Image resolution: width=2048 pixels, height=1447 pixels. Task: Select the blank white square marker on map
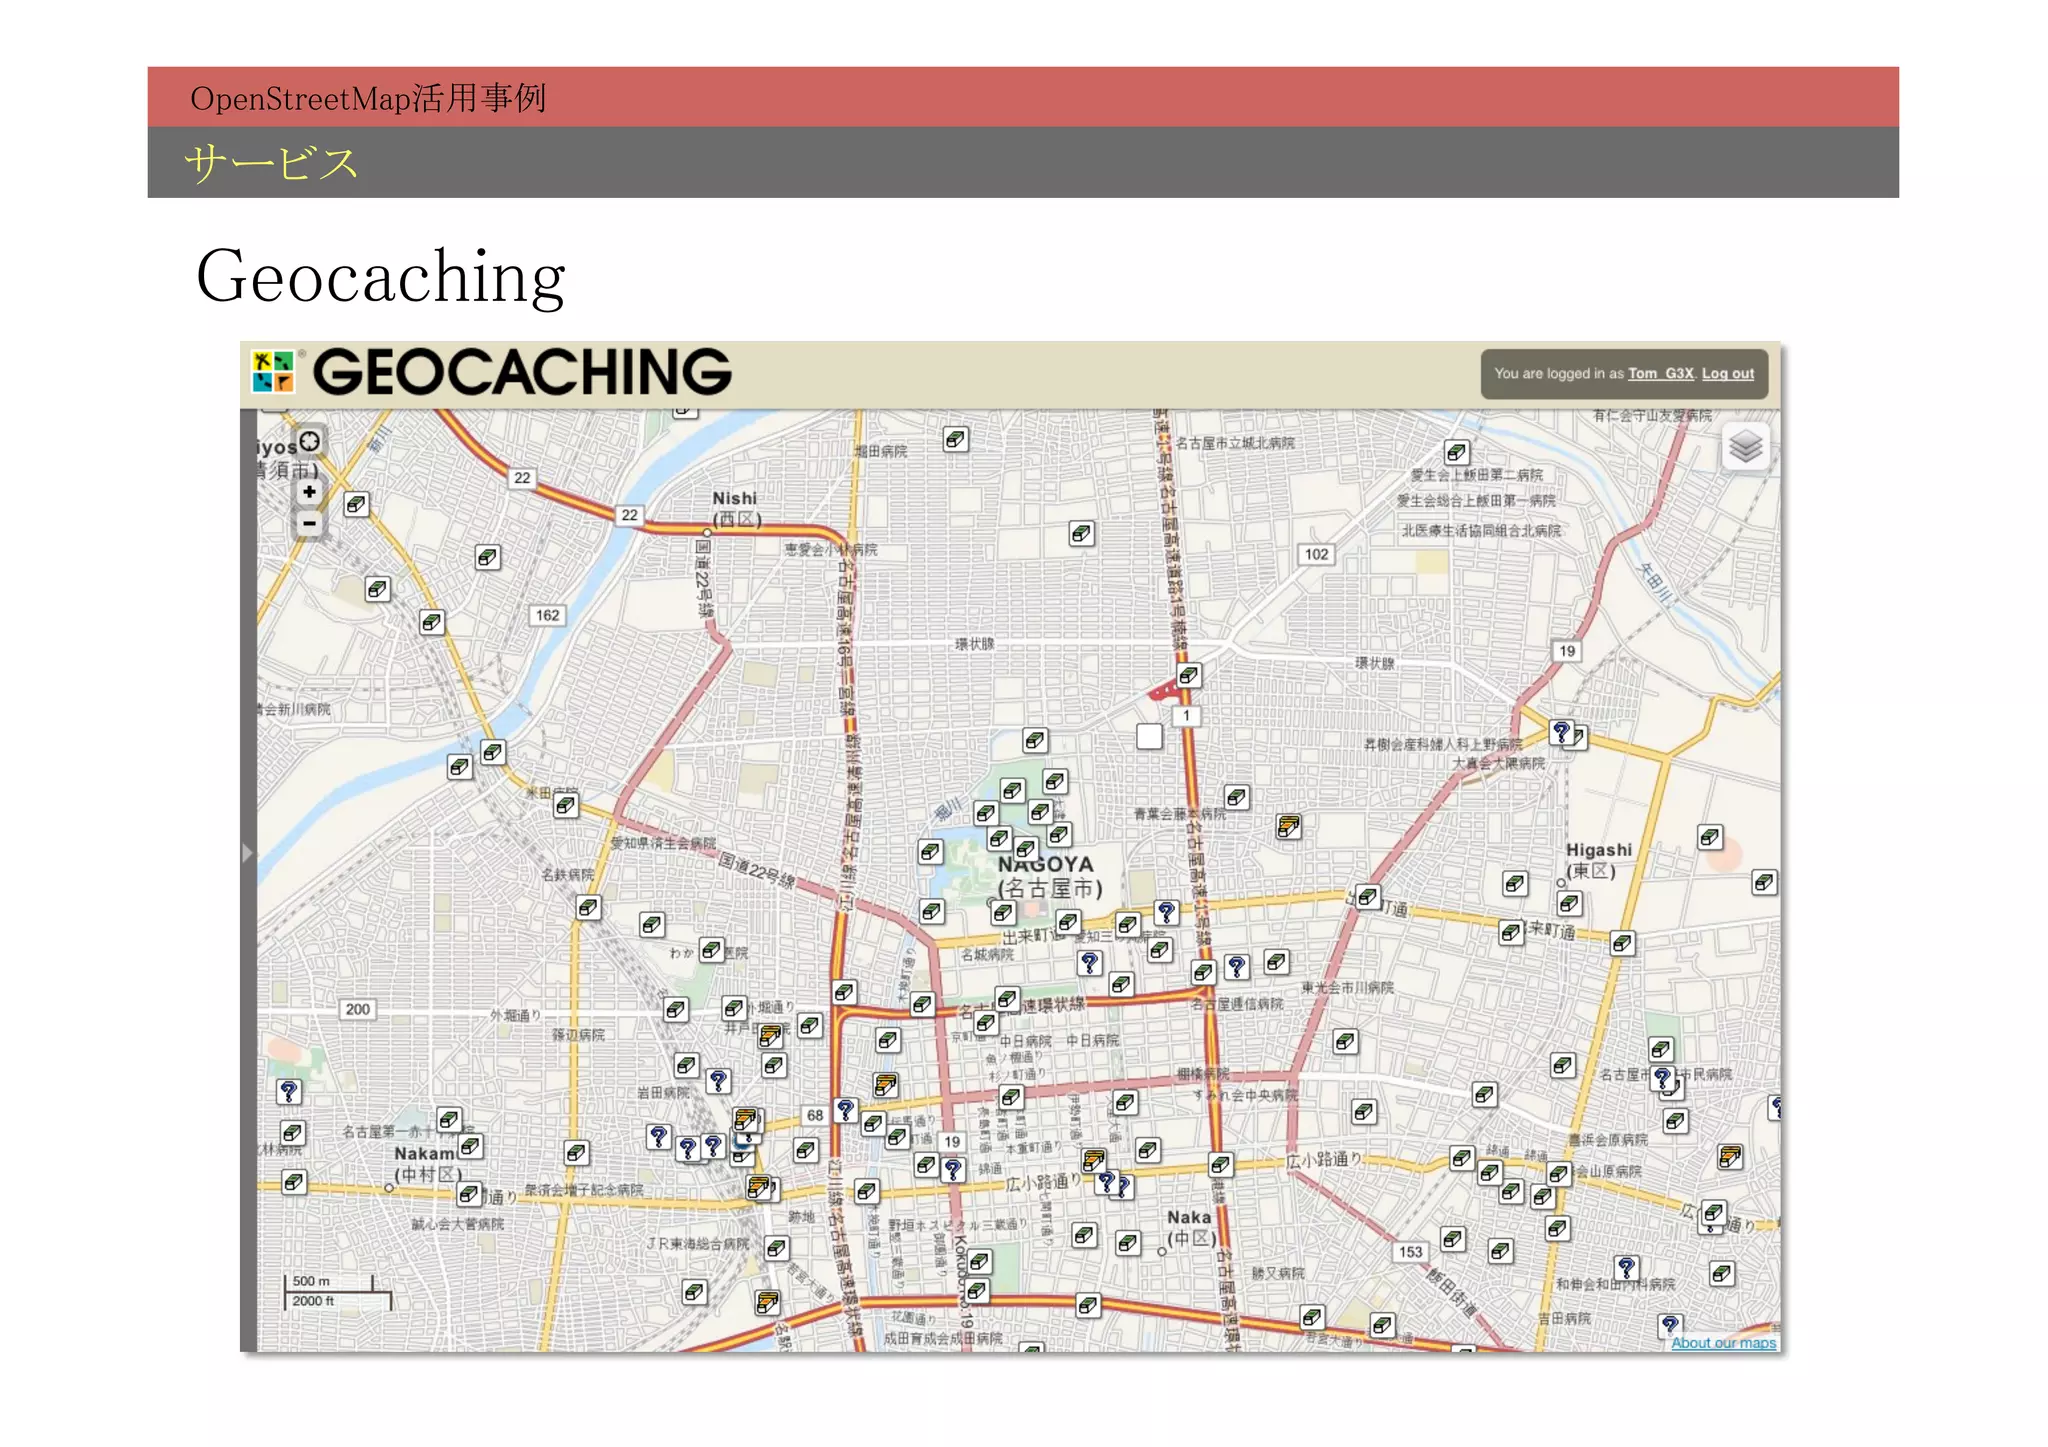[1150, 736]
